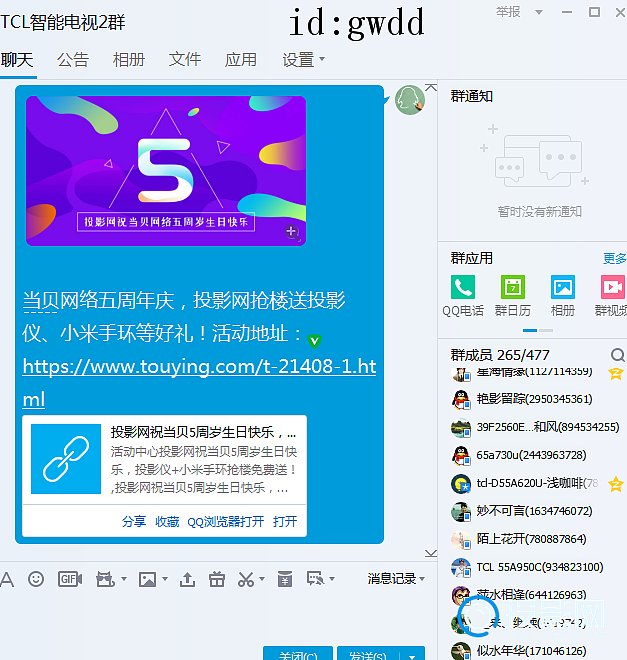Open send button options dropdown arrow
This screenshot has height=660, width=627.
tap(412, 655)
